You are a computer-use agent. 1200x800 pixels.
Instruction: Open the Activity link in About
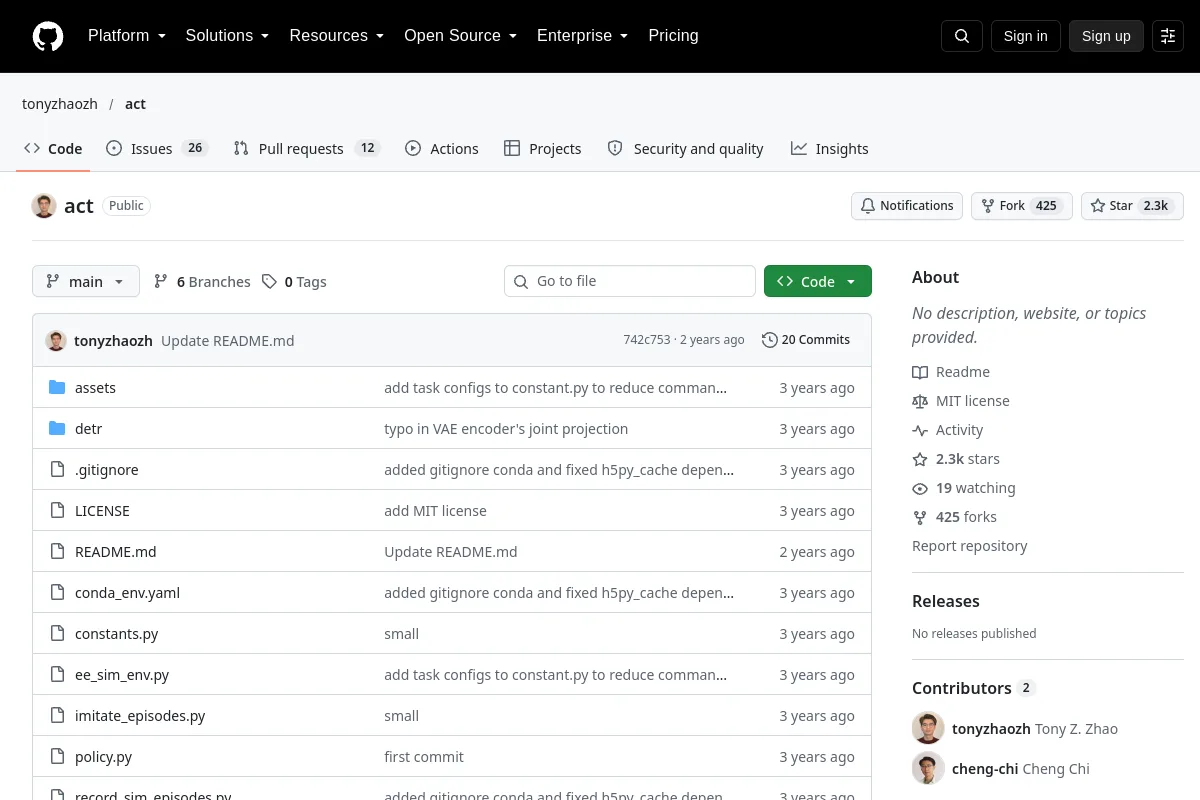point(948,430)
